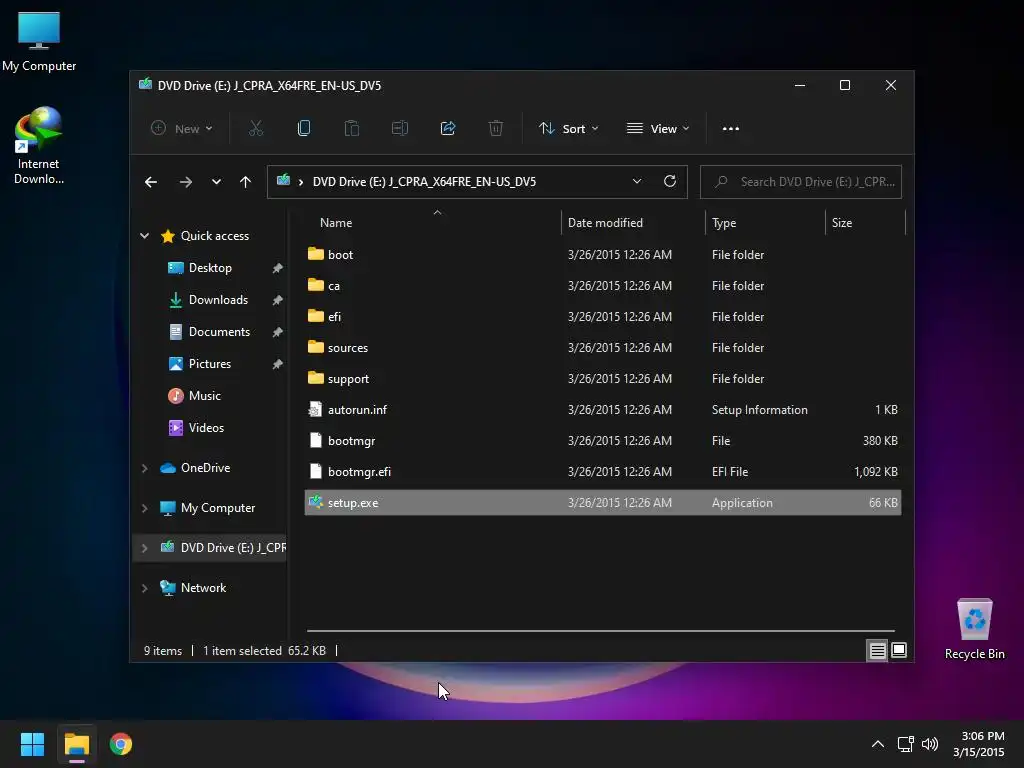
Task: Select the ca folder
Action: [x=603, y=285]
